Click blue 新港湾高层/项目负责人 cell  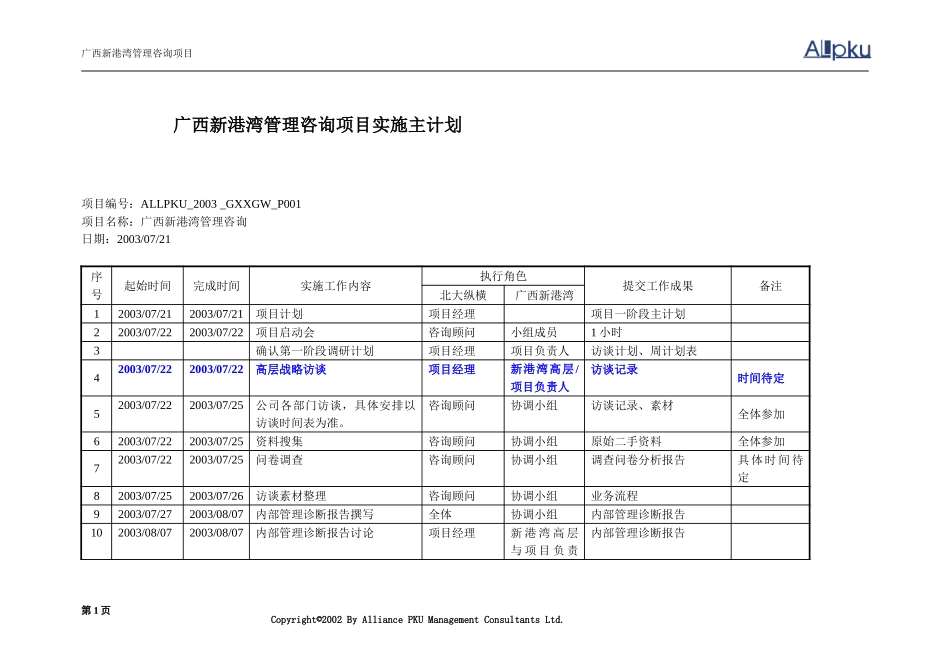point(544,378)
